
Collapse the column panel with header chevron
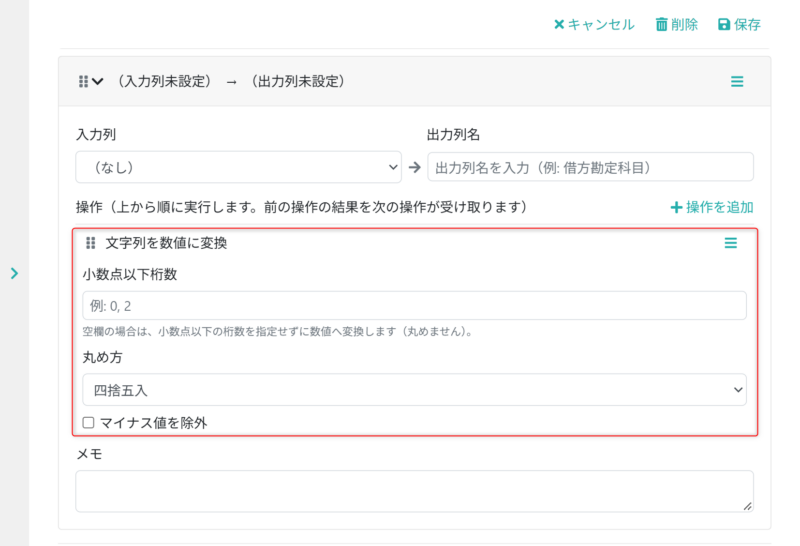(x=98, y=82)
